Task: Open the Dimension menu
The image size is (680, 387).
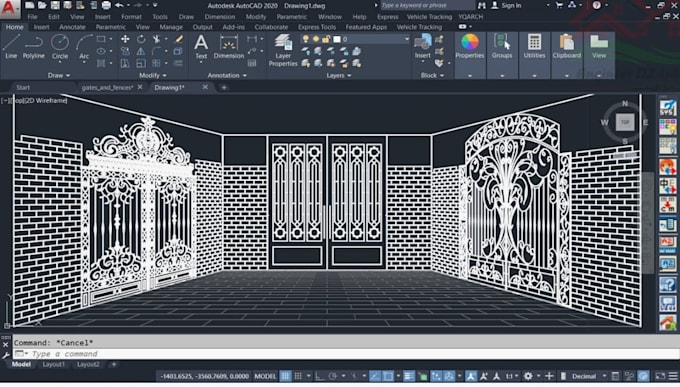Action: [x=219, y=16]
